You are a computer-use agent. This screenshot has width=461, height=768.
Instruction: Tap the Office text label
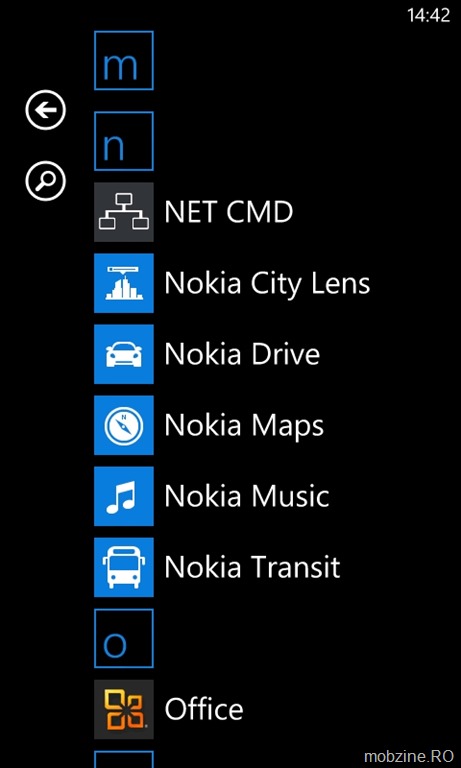pos(204,709)
